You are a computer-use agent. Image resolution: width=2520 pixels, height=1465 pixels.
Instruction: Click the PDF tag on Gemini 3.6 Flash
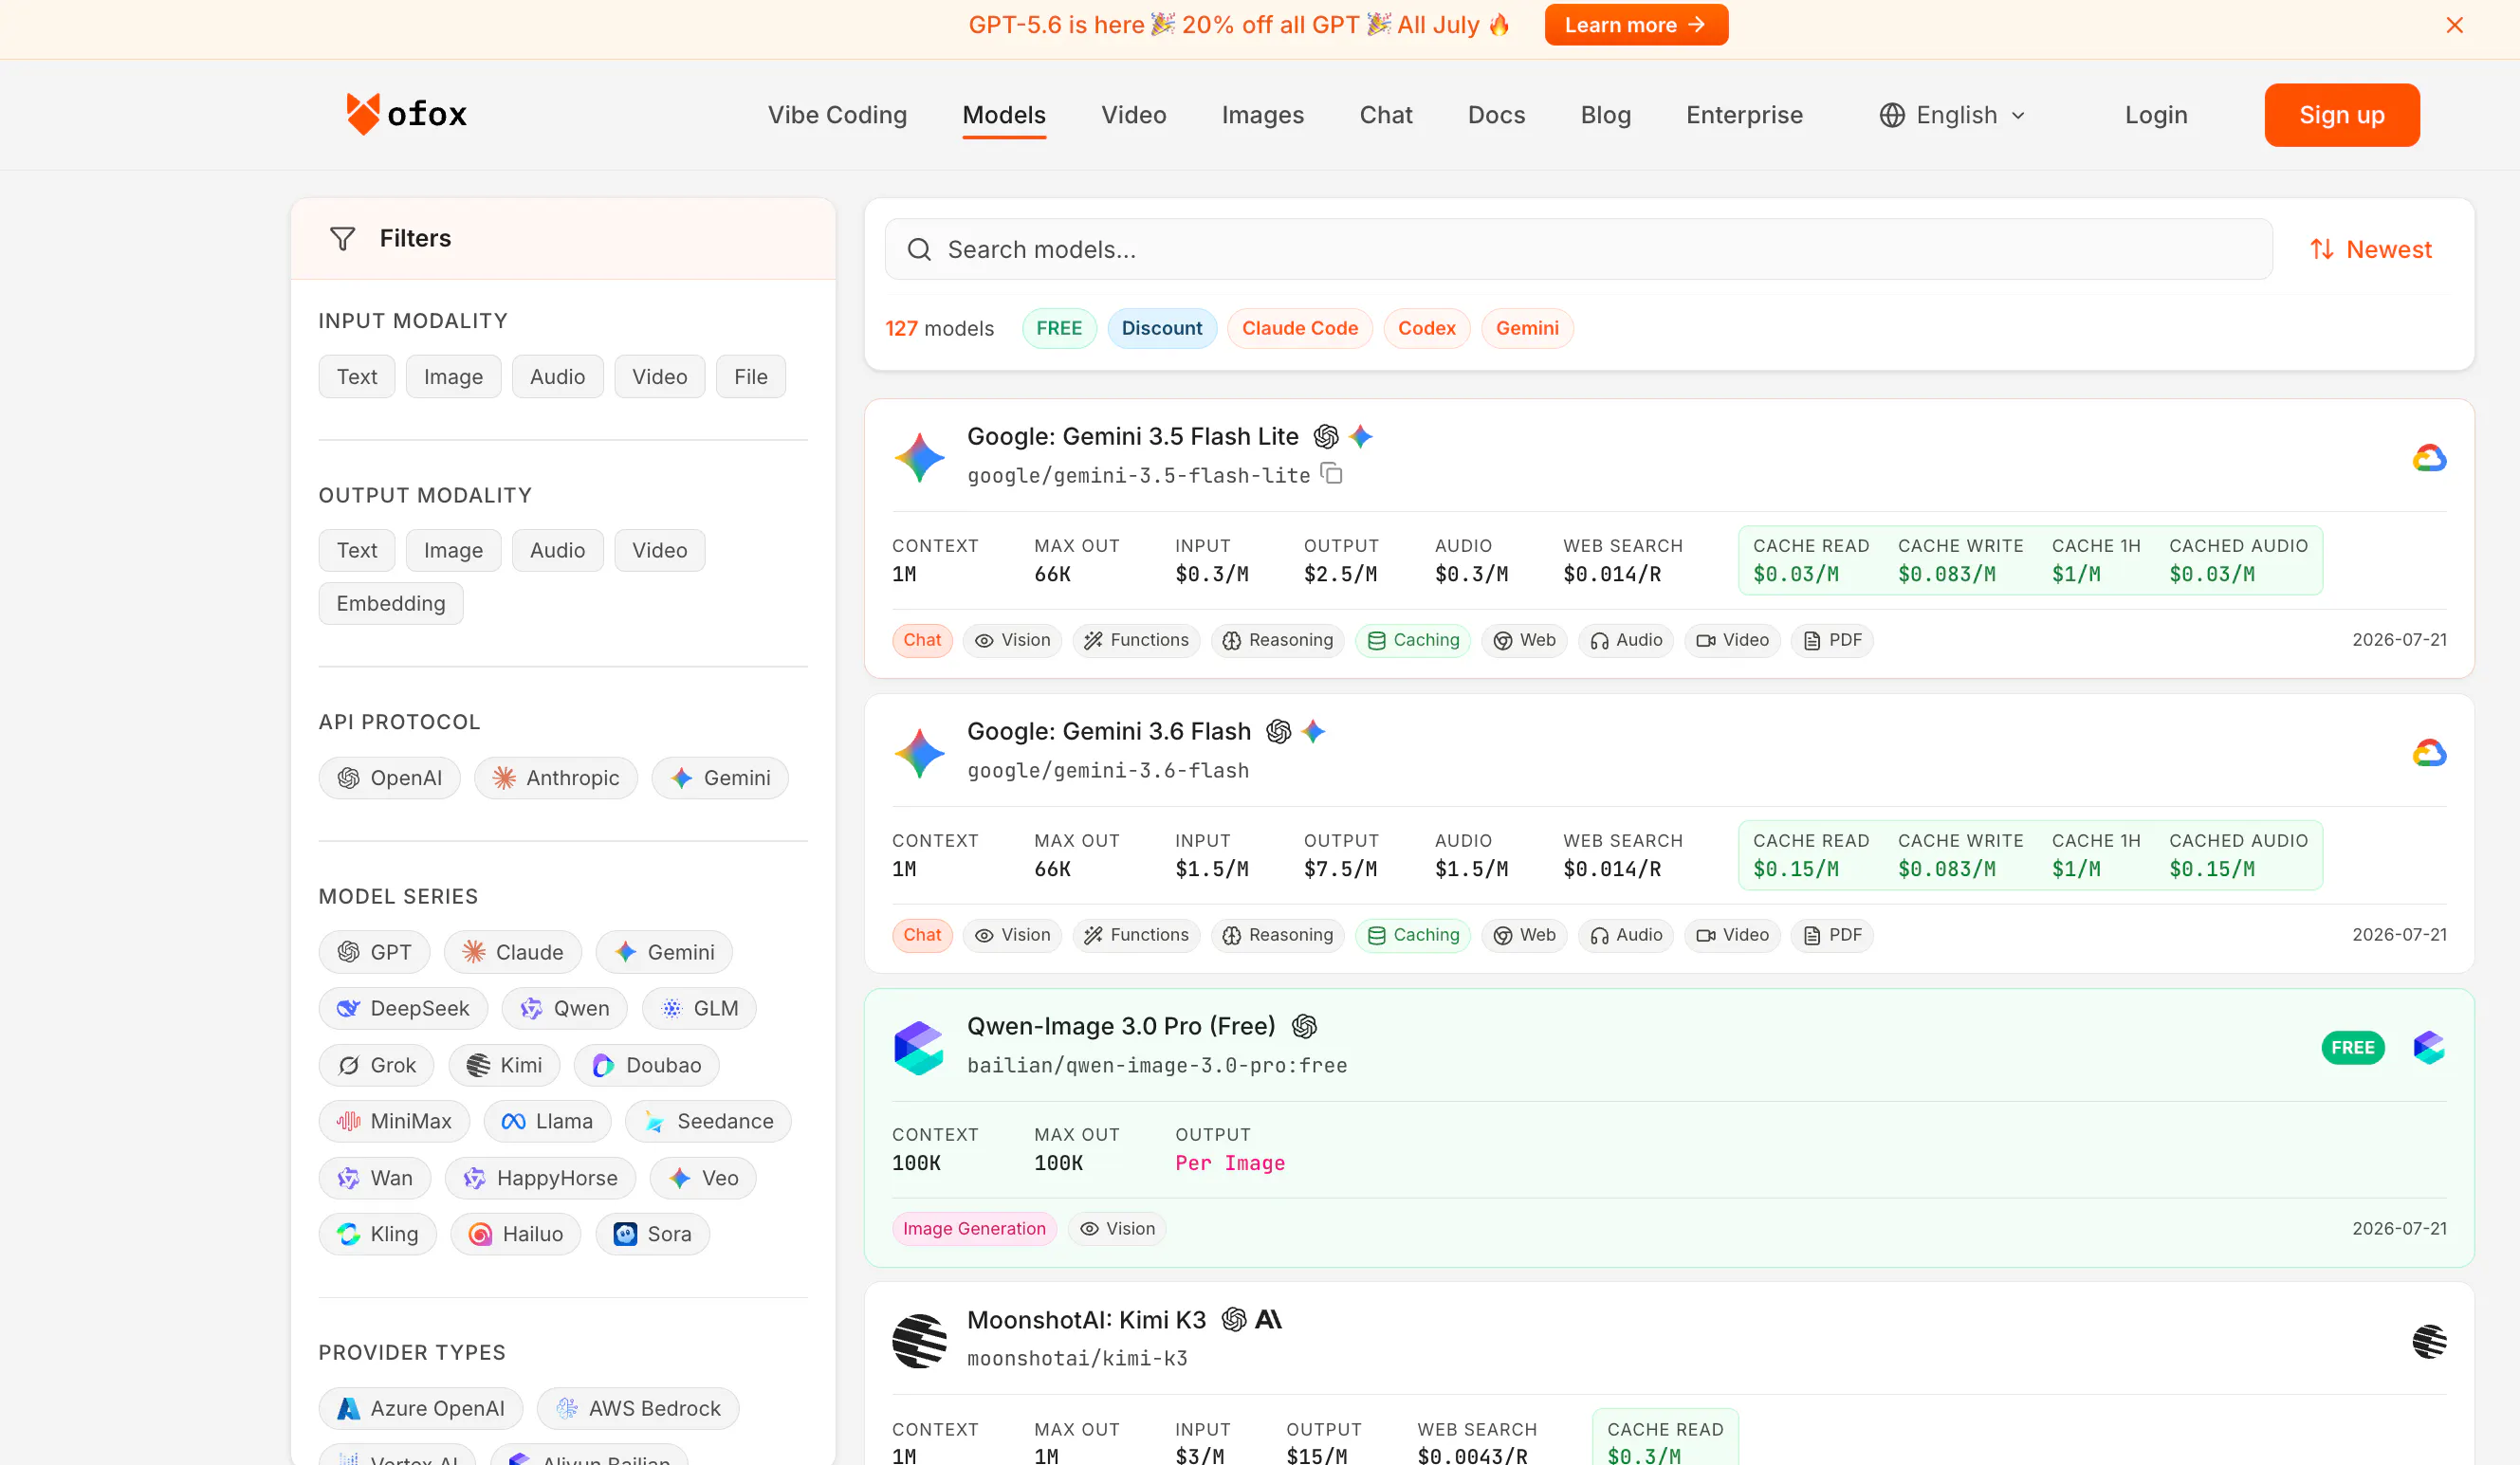pos(1832,935)
